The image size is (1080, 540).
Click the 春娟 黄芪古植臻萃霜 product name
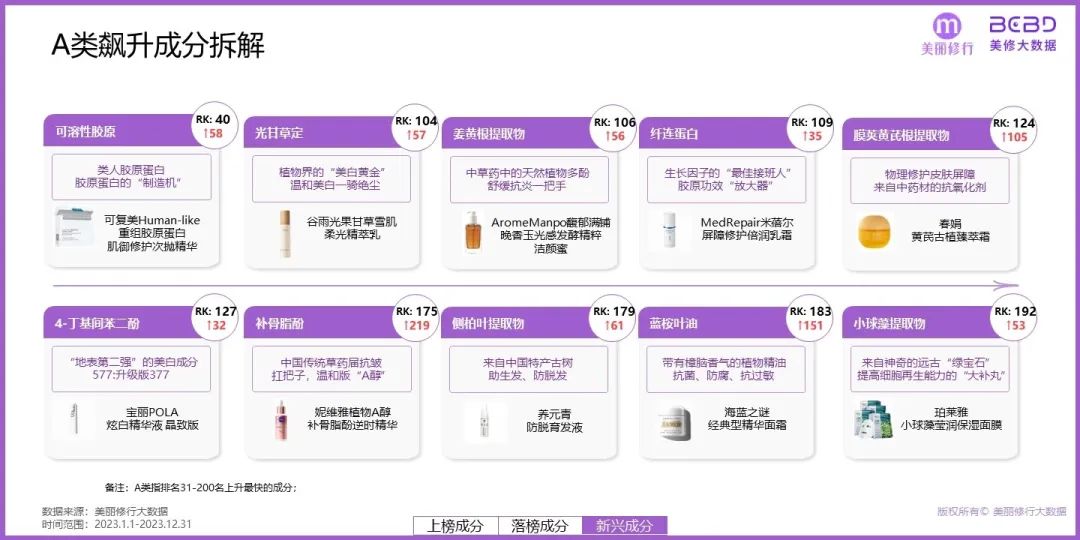click(x=950, y=230)
